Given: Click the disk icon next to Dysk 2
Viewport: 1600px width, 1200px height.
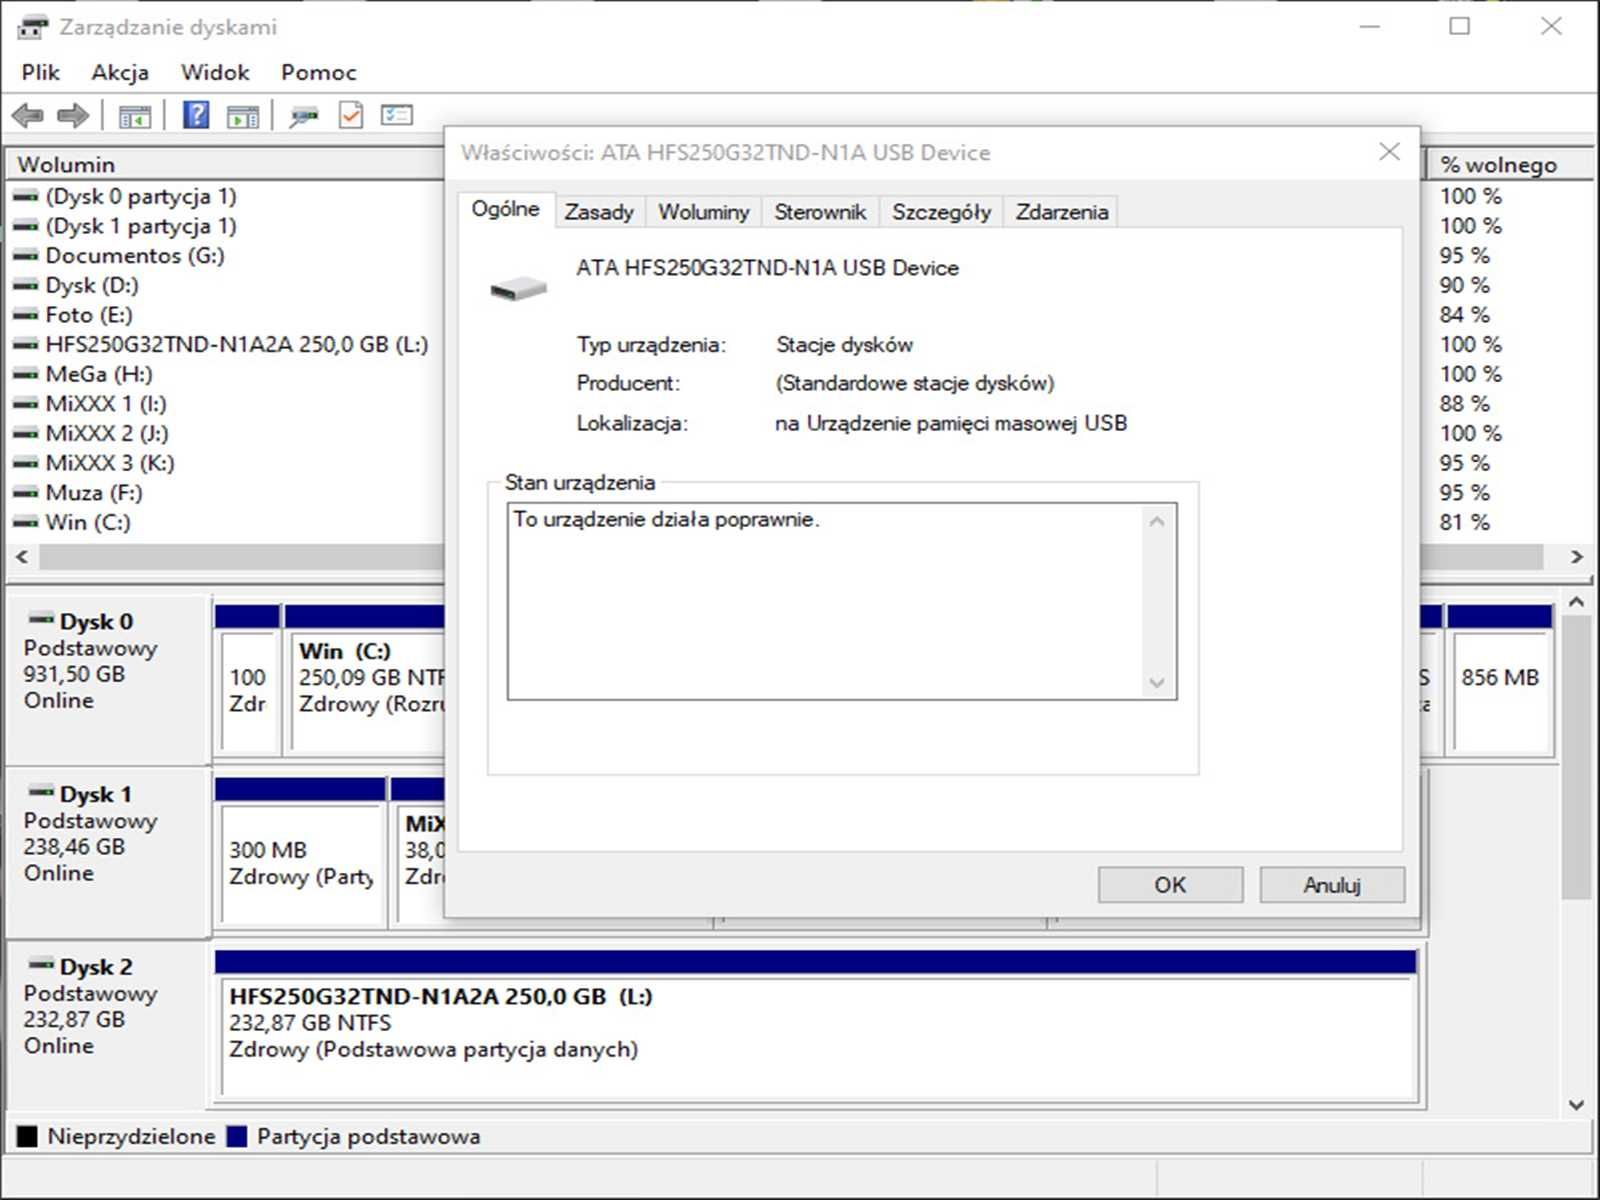Looking at the screenshot, I should point(41,964).
